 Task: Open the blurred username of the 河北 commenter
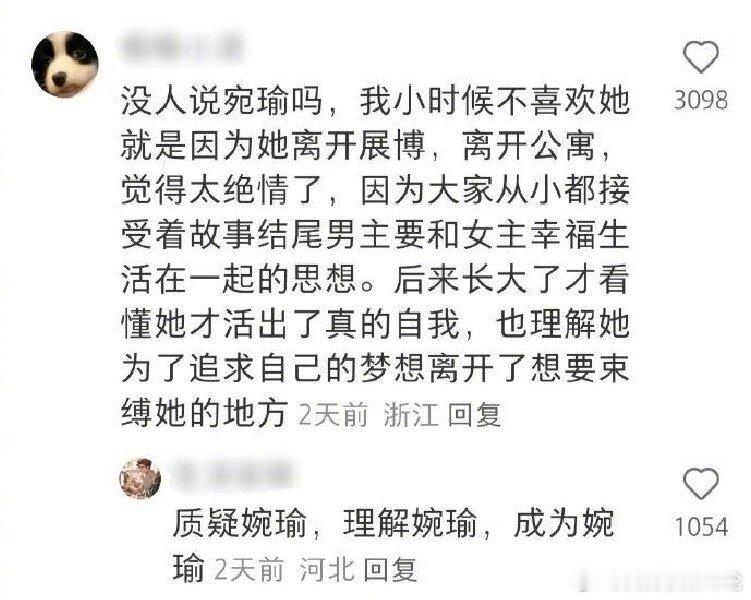(232, 474)
